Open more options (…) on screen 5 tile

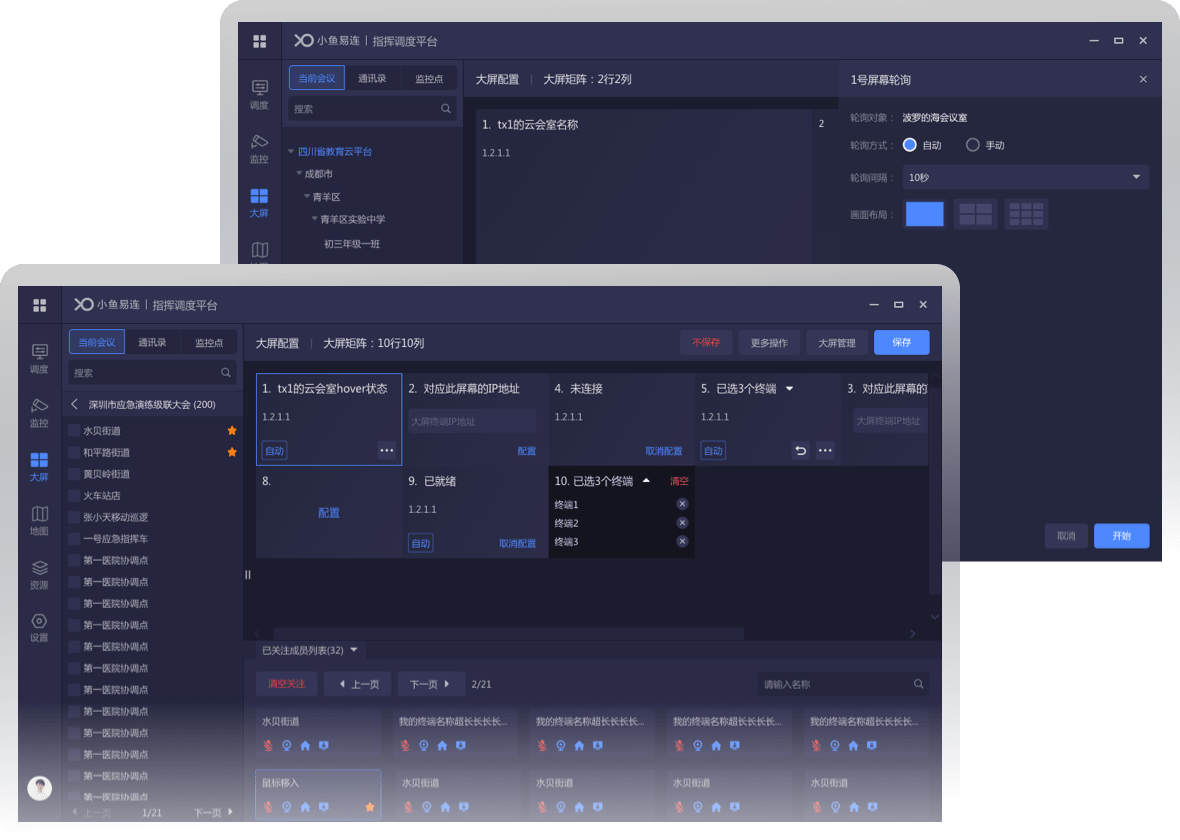825,450
